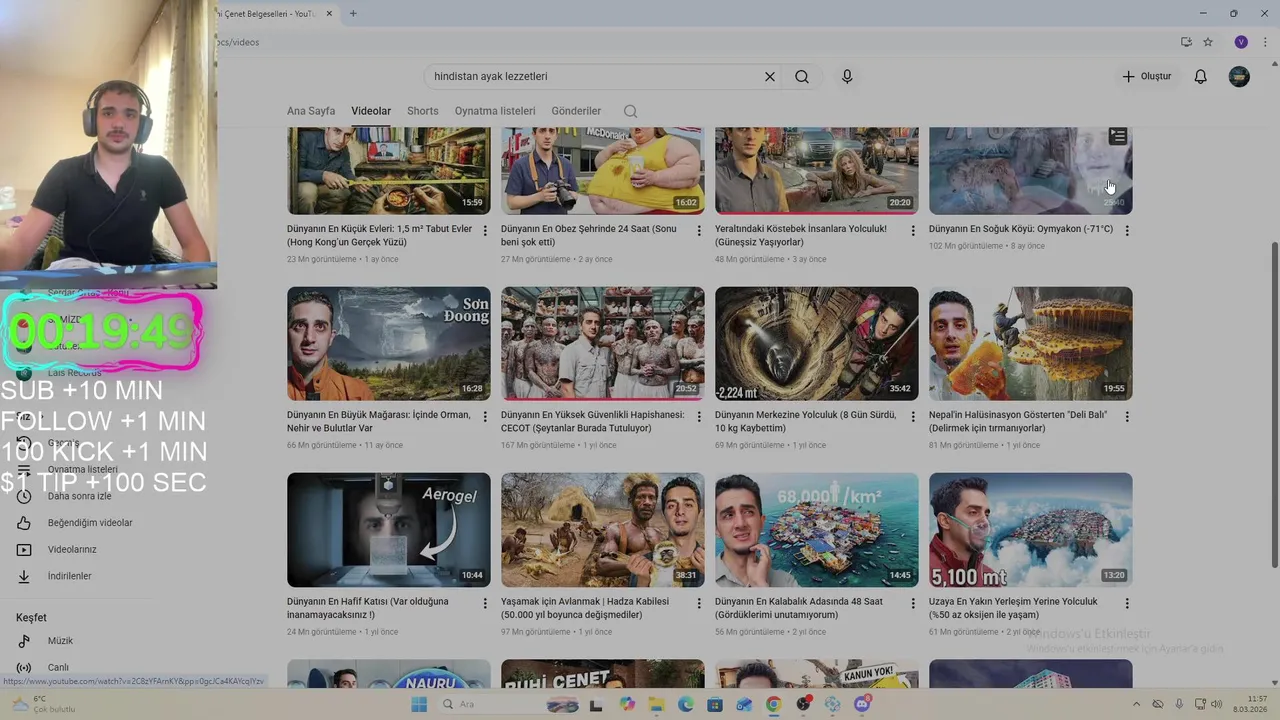
Task: Open options for Dünyanın En Büyük Mağarası video
Action: [x=485, y=416]
